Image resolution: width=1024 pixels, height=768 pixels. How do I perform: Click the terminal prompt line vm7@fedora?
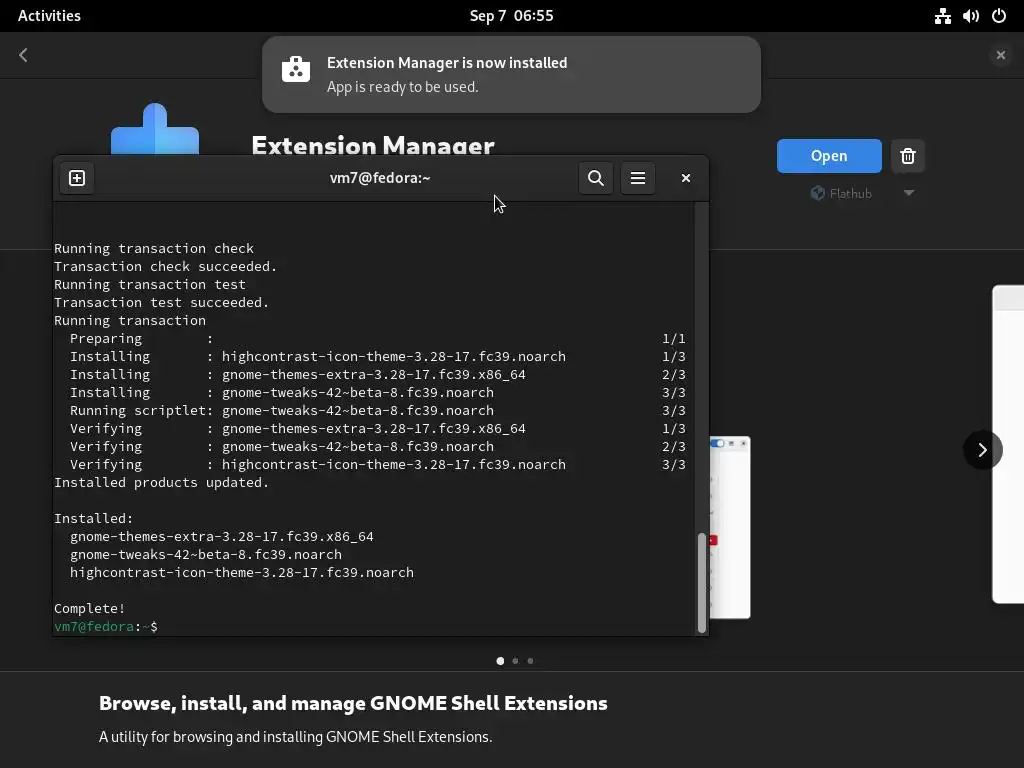106,626
